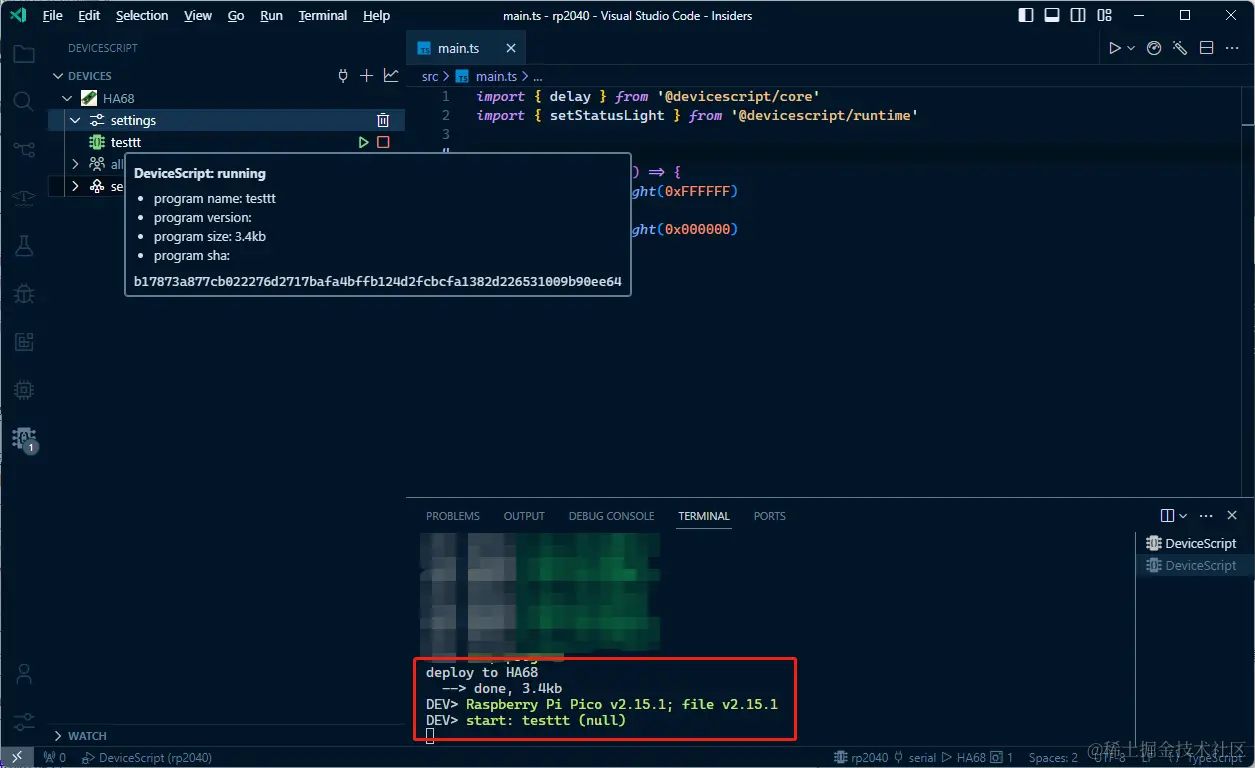The height and width of the screenshot is (768, 1255).
Task: Open the View menu
Action: pos(198,15)
